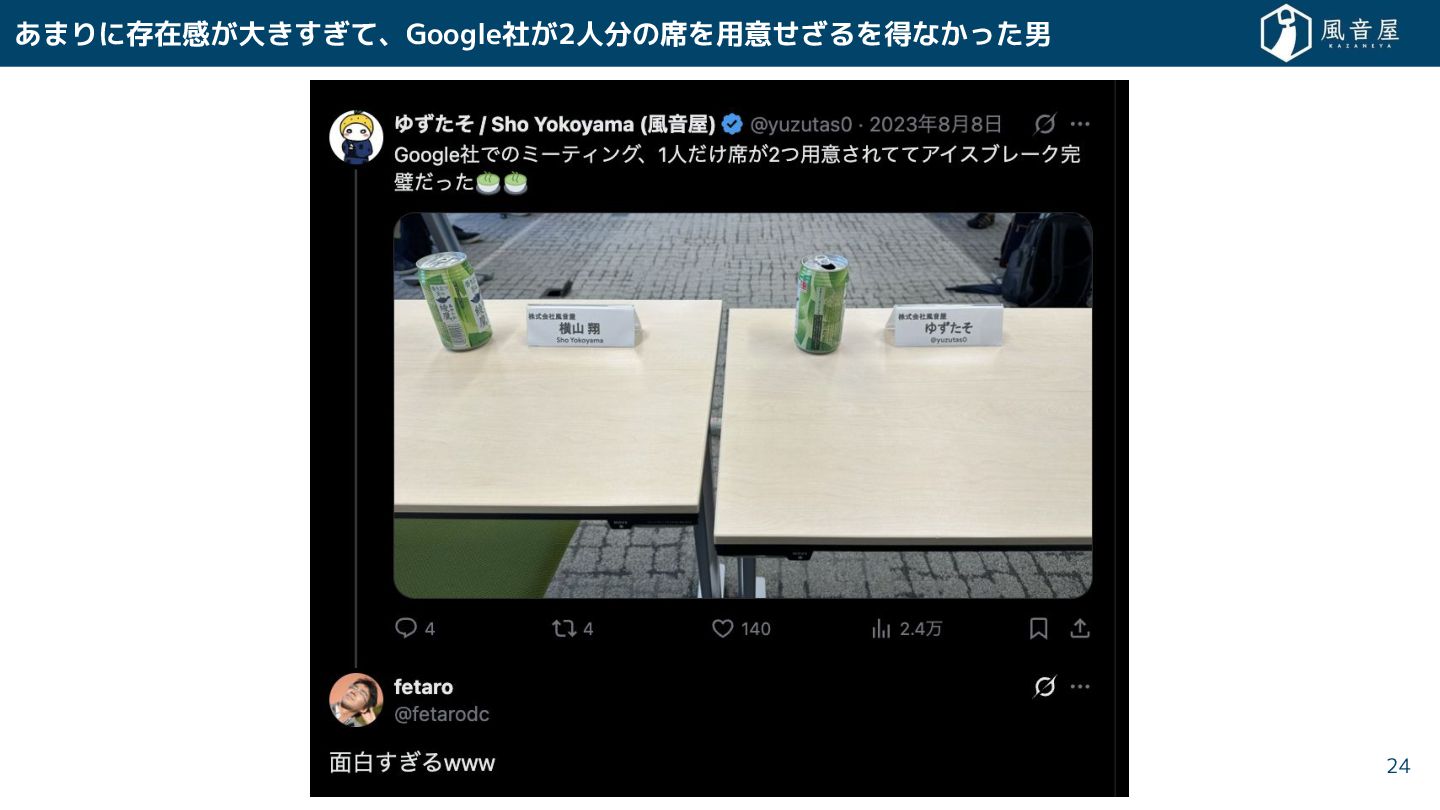1440x810 pixels.
Task: Click the @fetarodc handle
Action: click(x=441, y=714)
